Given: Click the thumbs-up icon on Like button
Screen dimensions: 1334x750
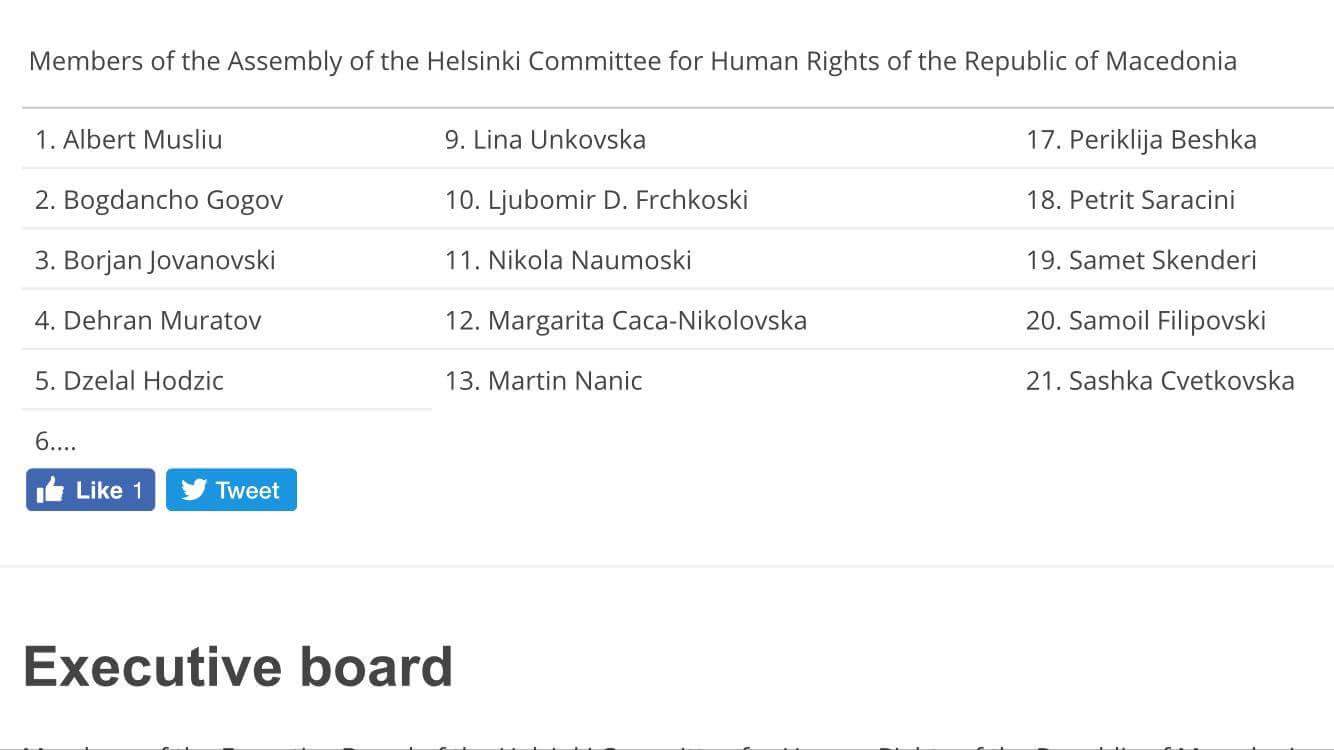Looking at the screenshot, I should [49, 490].
